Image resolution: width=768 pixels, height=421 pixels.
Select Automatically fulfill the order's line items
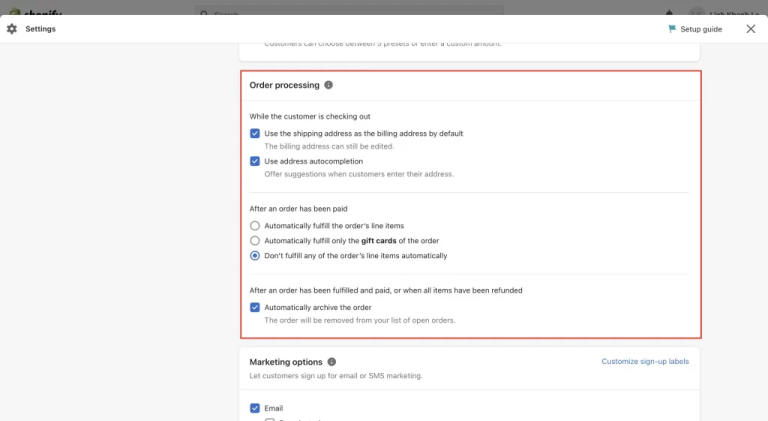pos(255,226)
